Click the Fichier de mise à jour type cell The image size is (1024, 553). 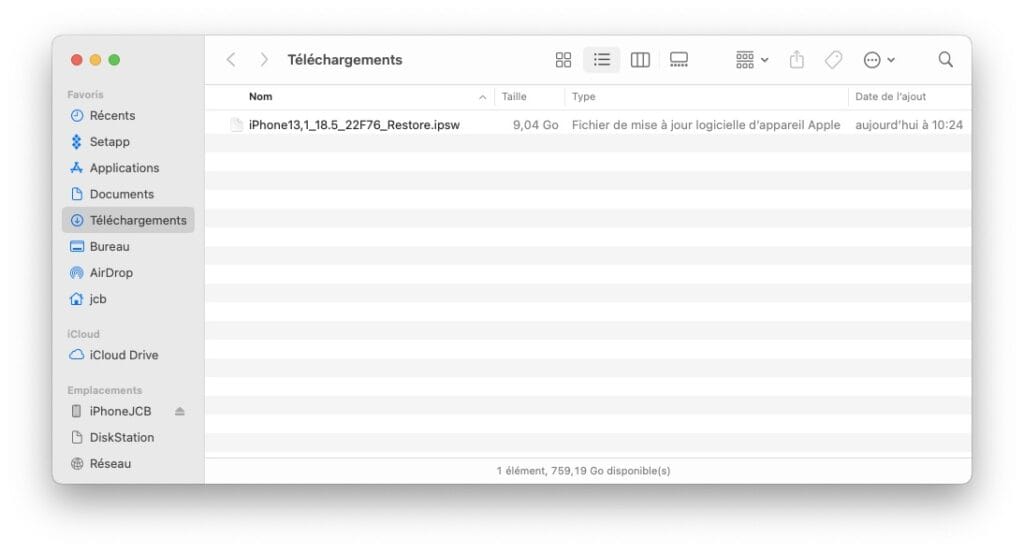(x=706, y=125)
